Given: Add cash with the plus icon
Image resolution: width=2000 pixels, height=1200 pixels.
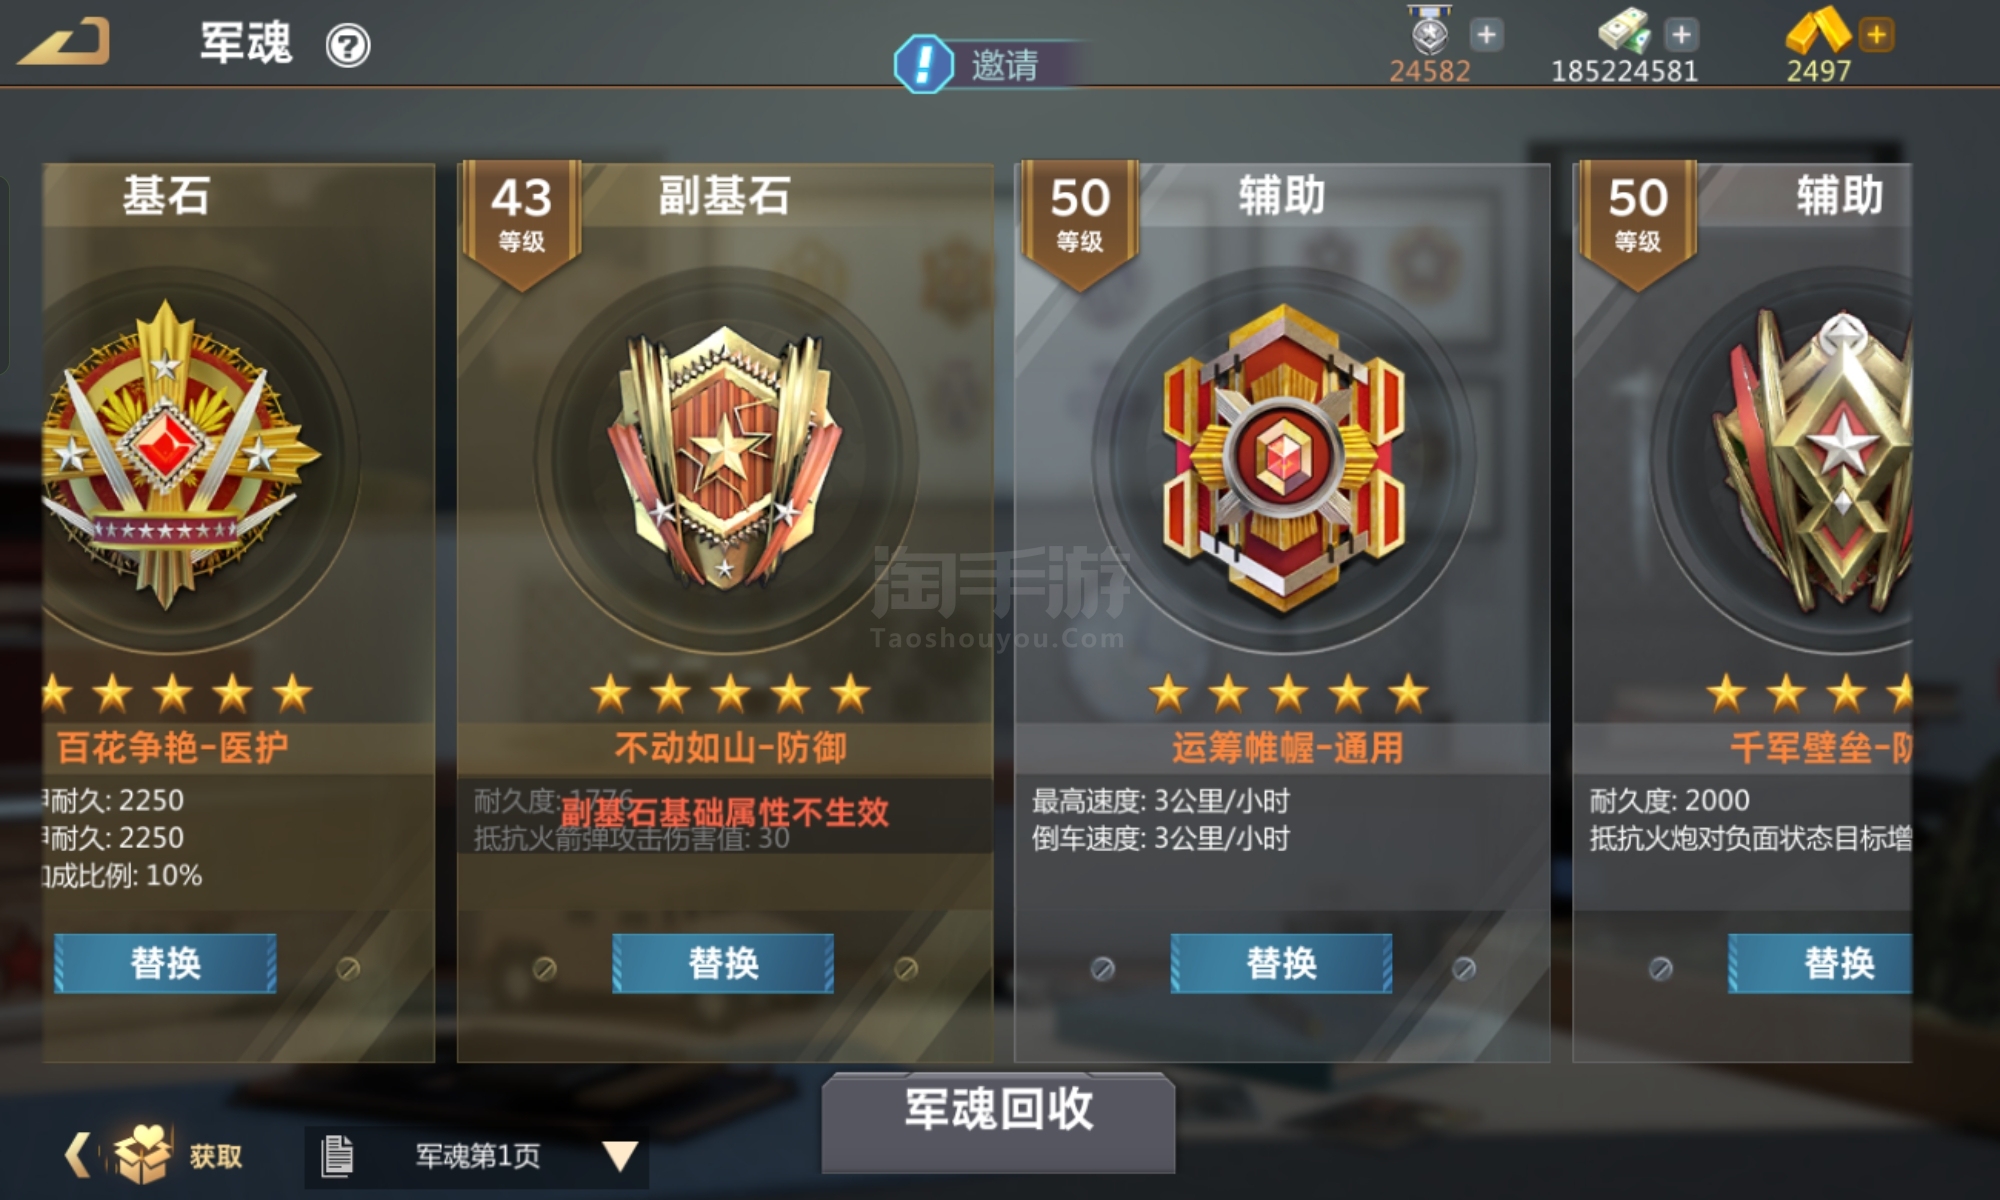Looking at the screenshot, I should 1682,35.
